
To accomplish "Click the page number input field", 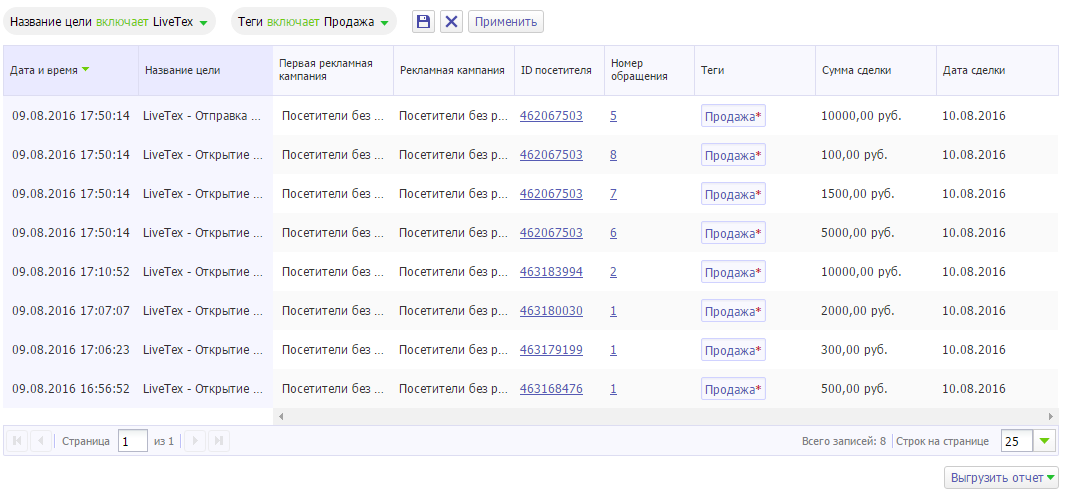I will pyautogui.click(x=133, y=441).
